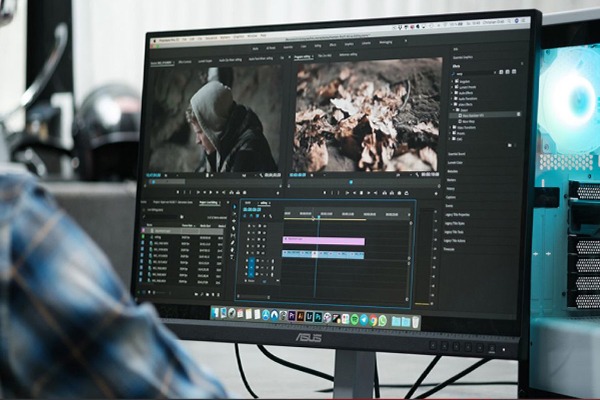Select the pink clip in the timeline
The width and height of the screenshot is (600, 400).
324,241
